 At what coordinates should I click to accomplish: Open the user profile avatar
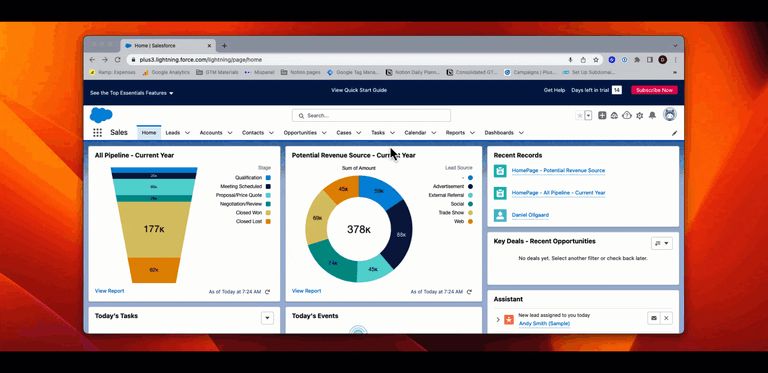[670, 115]
